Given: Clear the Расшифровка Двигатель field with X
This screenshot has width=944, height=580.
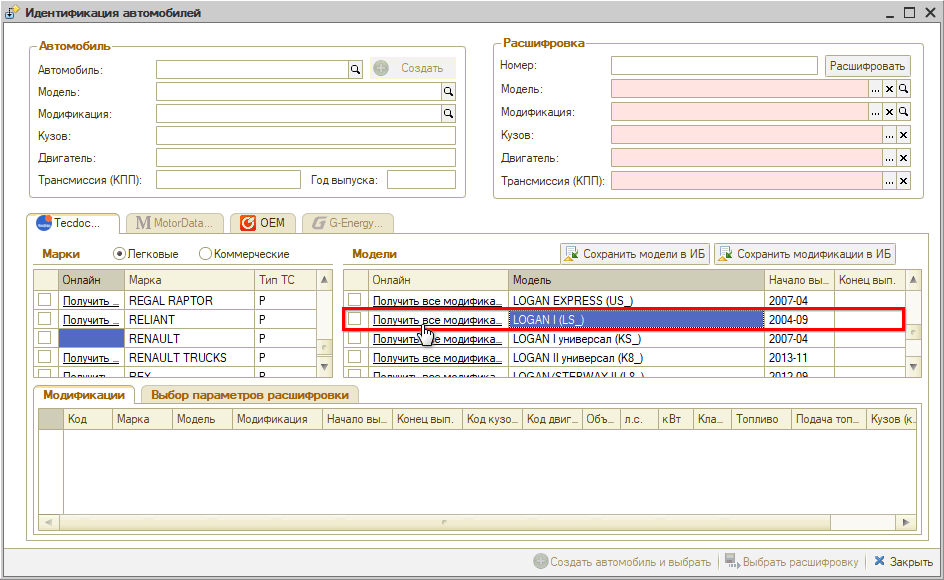Looking at the screenshot, I should [903, 158].
